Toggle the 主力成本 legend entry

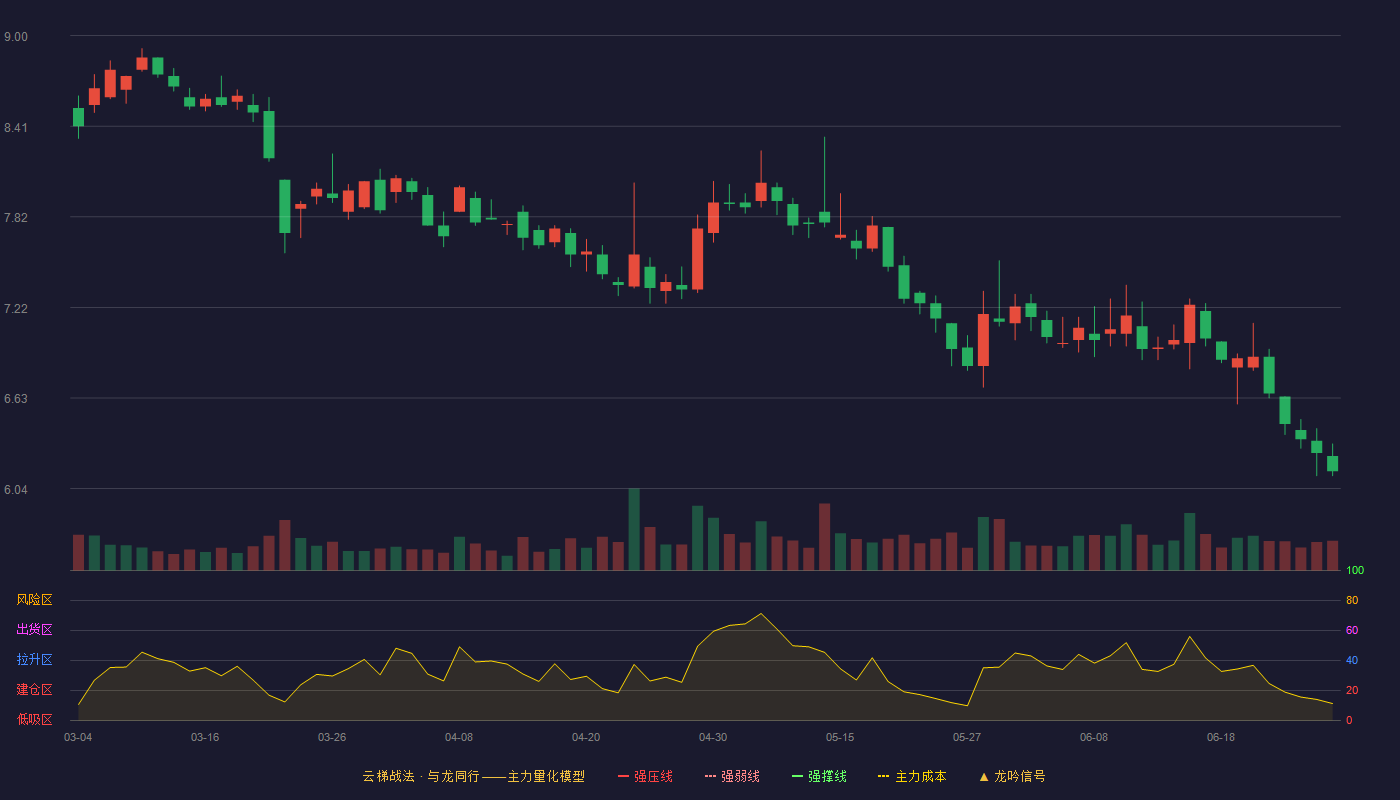(x=912, y=776)
